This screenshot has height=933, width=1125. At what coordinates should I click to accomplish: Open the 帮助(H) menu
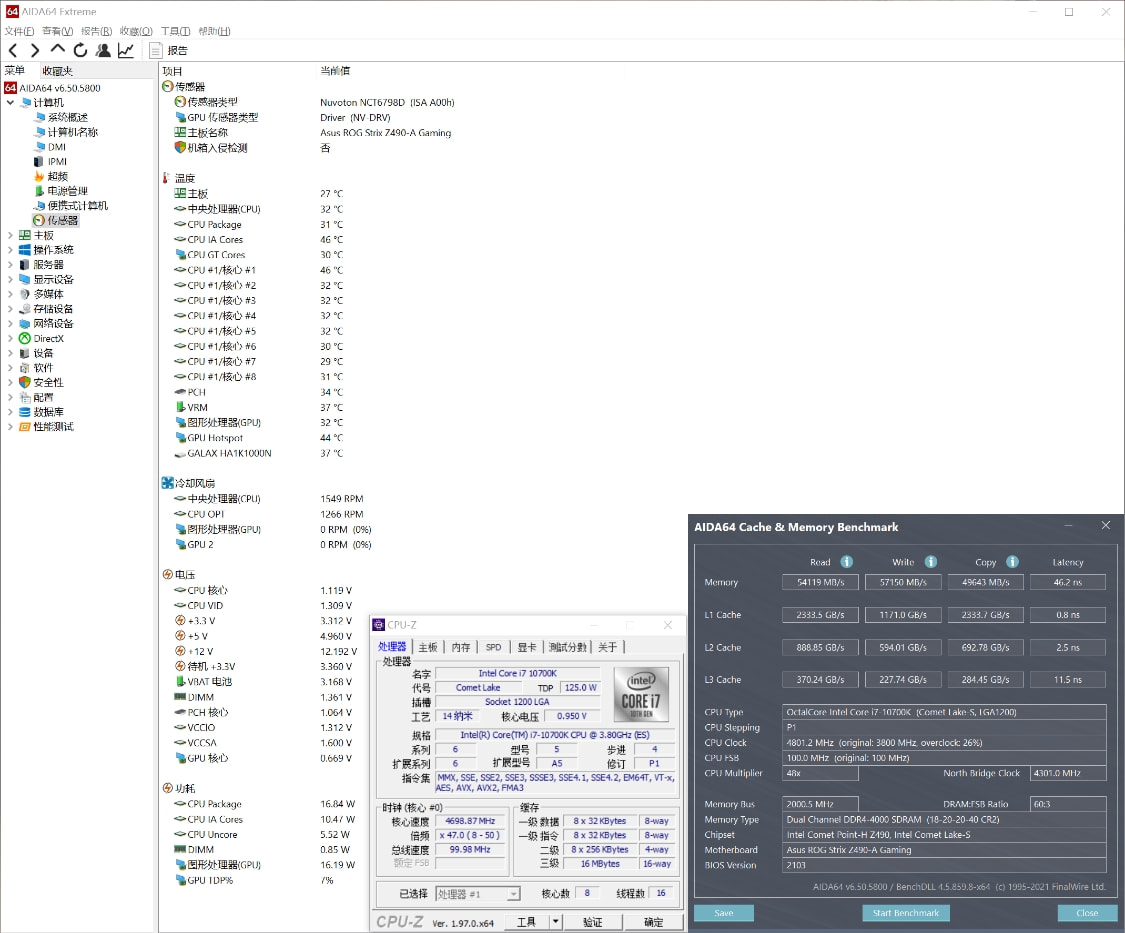pyautogui.click(x=214, y=31)
